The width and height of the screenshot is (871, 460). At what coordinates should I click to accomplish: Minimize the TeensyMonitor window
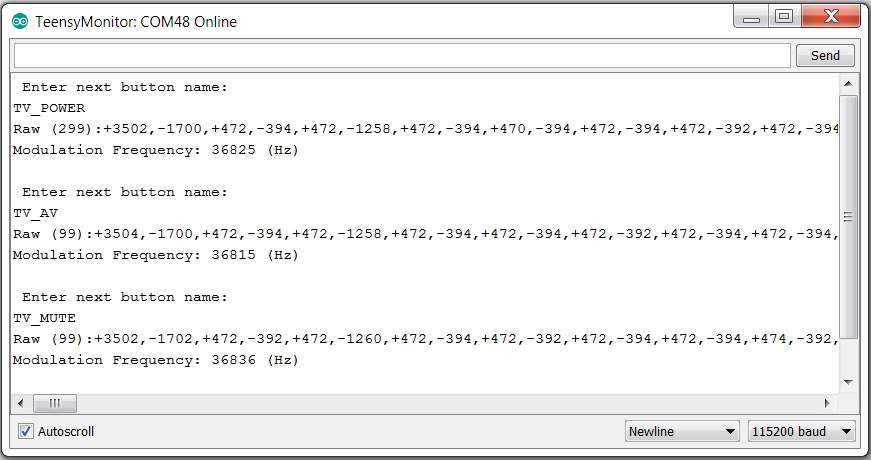(x=751, y=17)
